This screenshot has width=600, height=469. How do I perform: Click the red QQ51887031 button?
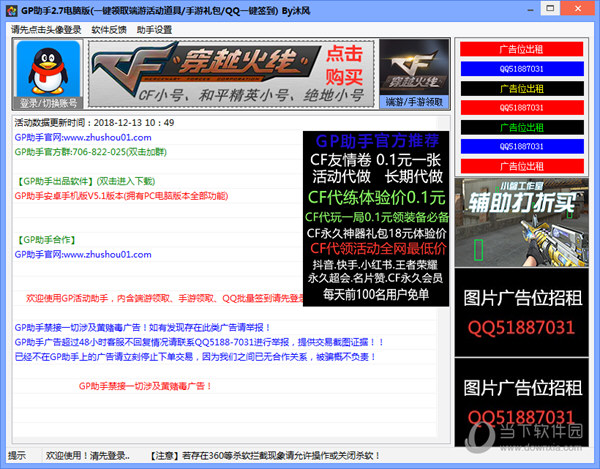(522, 107)
